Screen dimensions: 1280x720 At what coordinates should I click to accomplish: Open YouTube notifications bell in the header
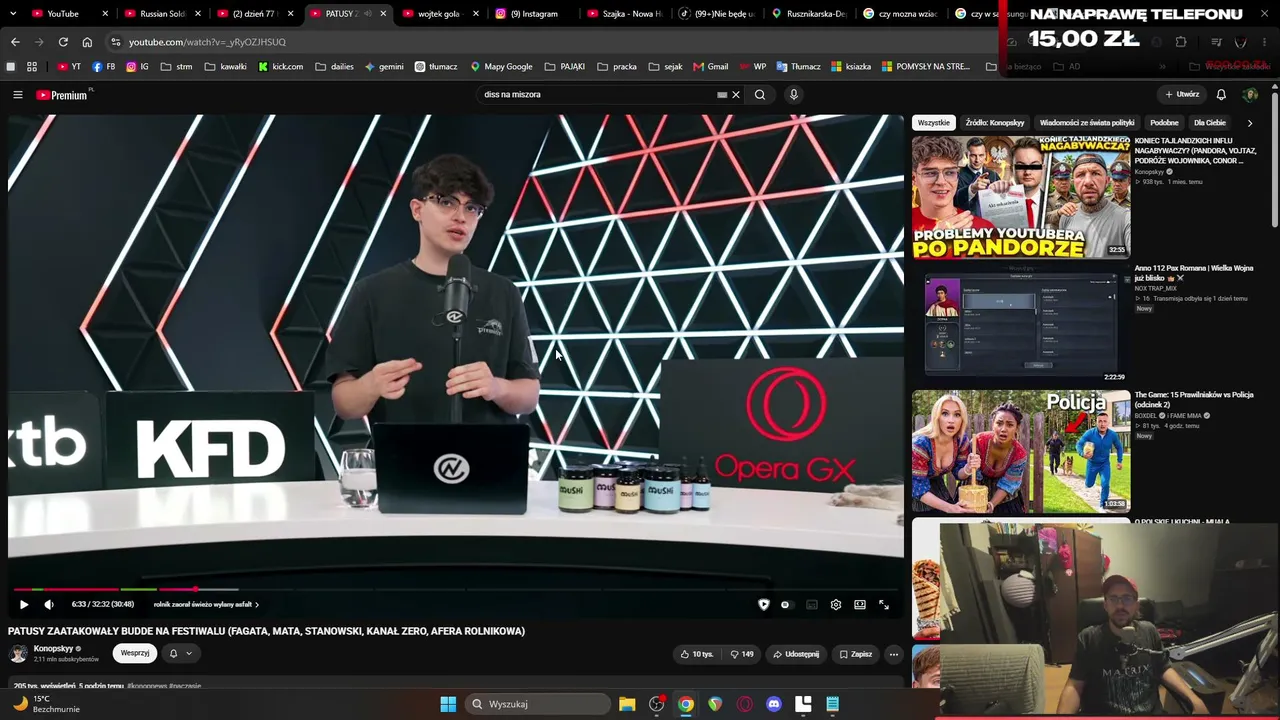tap(1221, 95)
